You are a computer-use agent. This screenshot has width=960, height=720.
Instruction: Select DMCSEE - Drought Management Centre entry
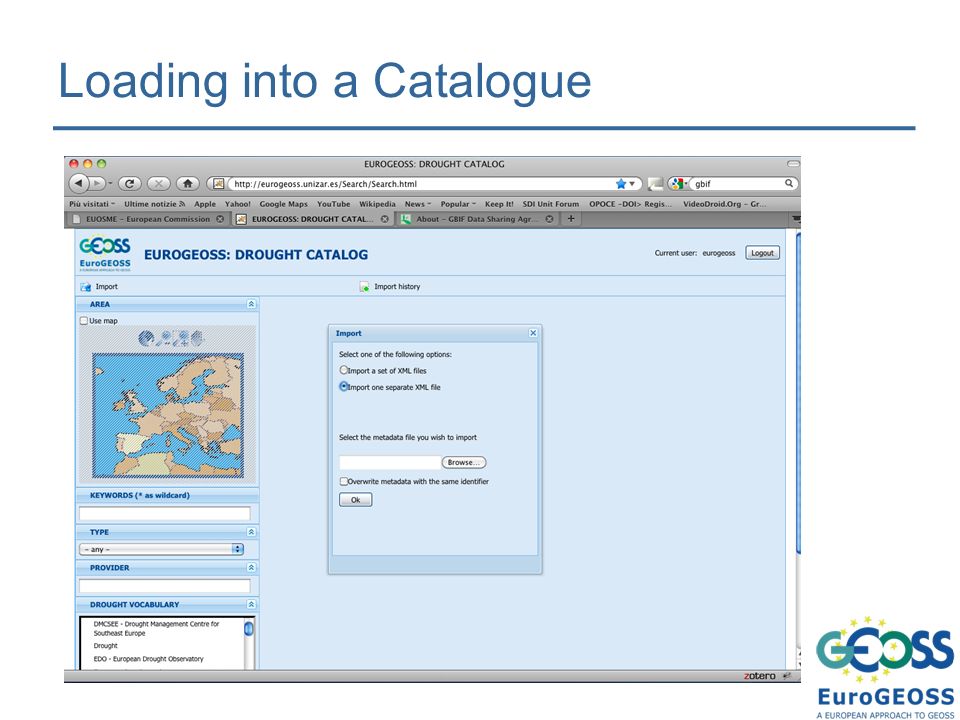pos(156,628)
